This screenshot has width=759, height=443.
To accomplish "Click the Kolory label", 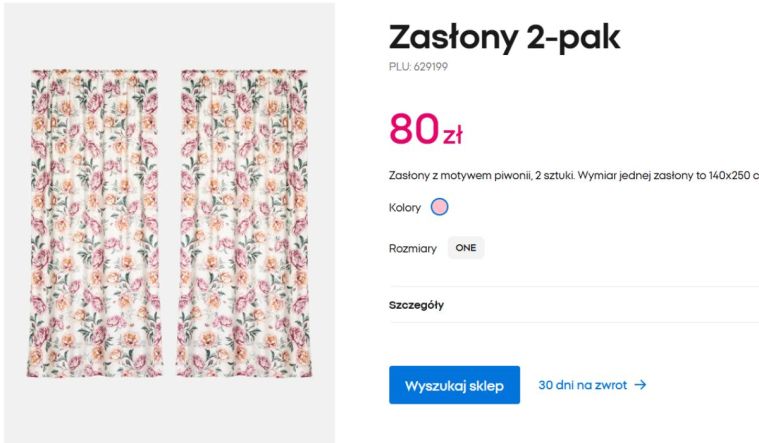I will (405, 208).
